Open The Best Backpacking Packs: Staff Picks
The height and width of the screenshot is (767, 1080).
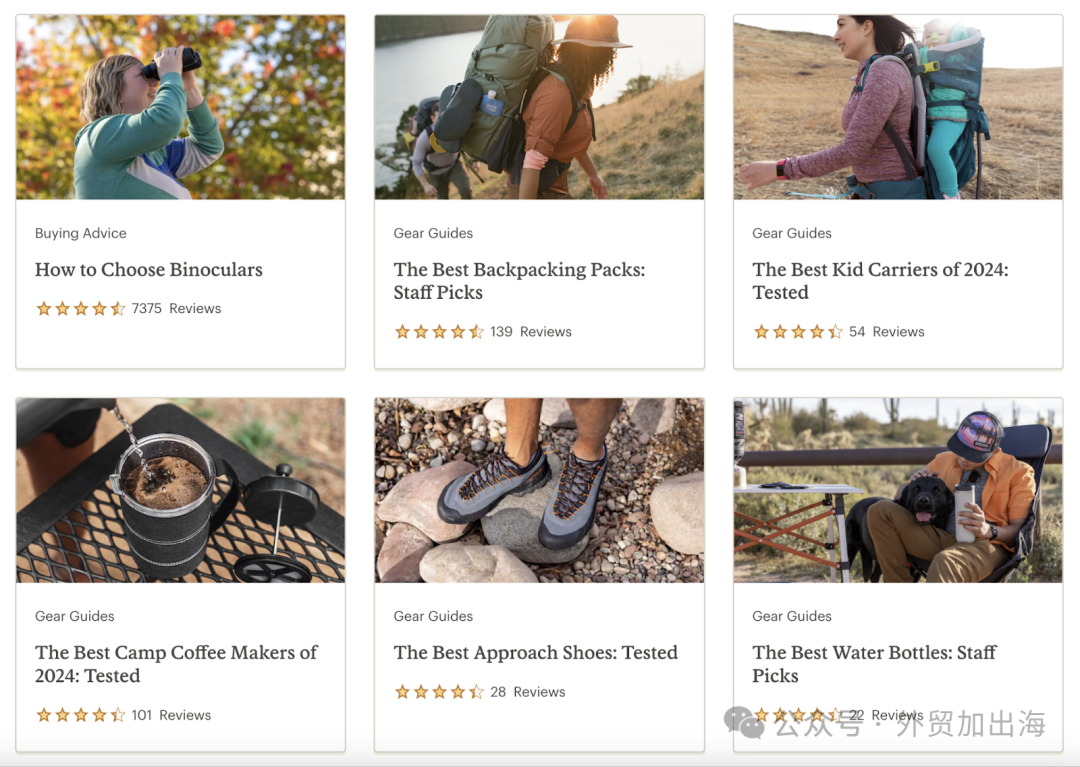point(519,281)
